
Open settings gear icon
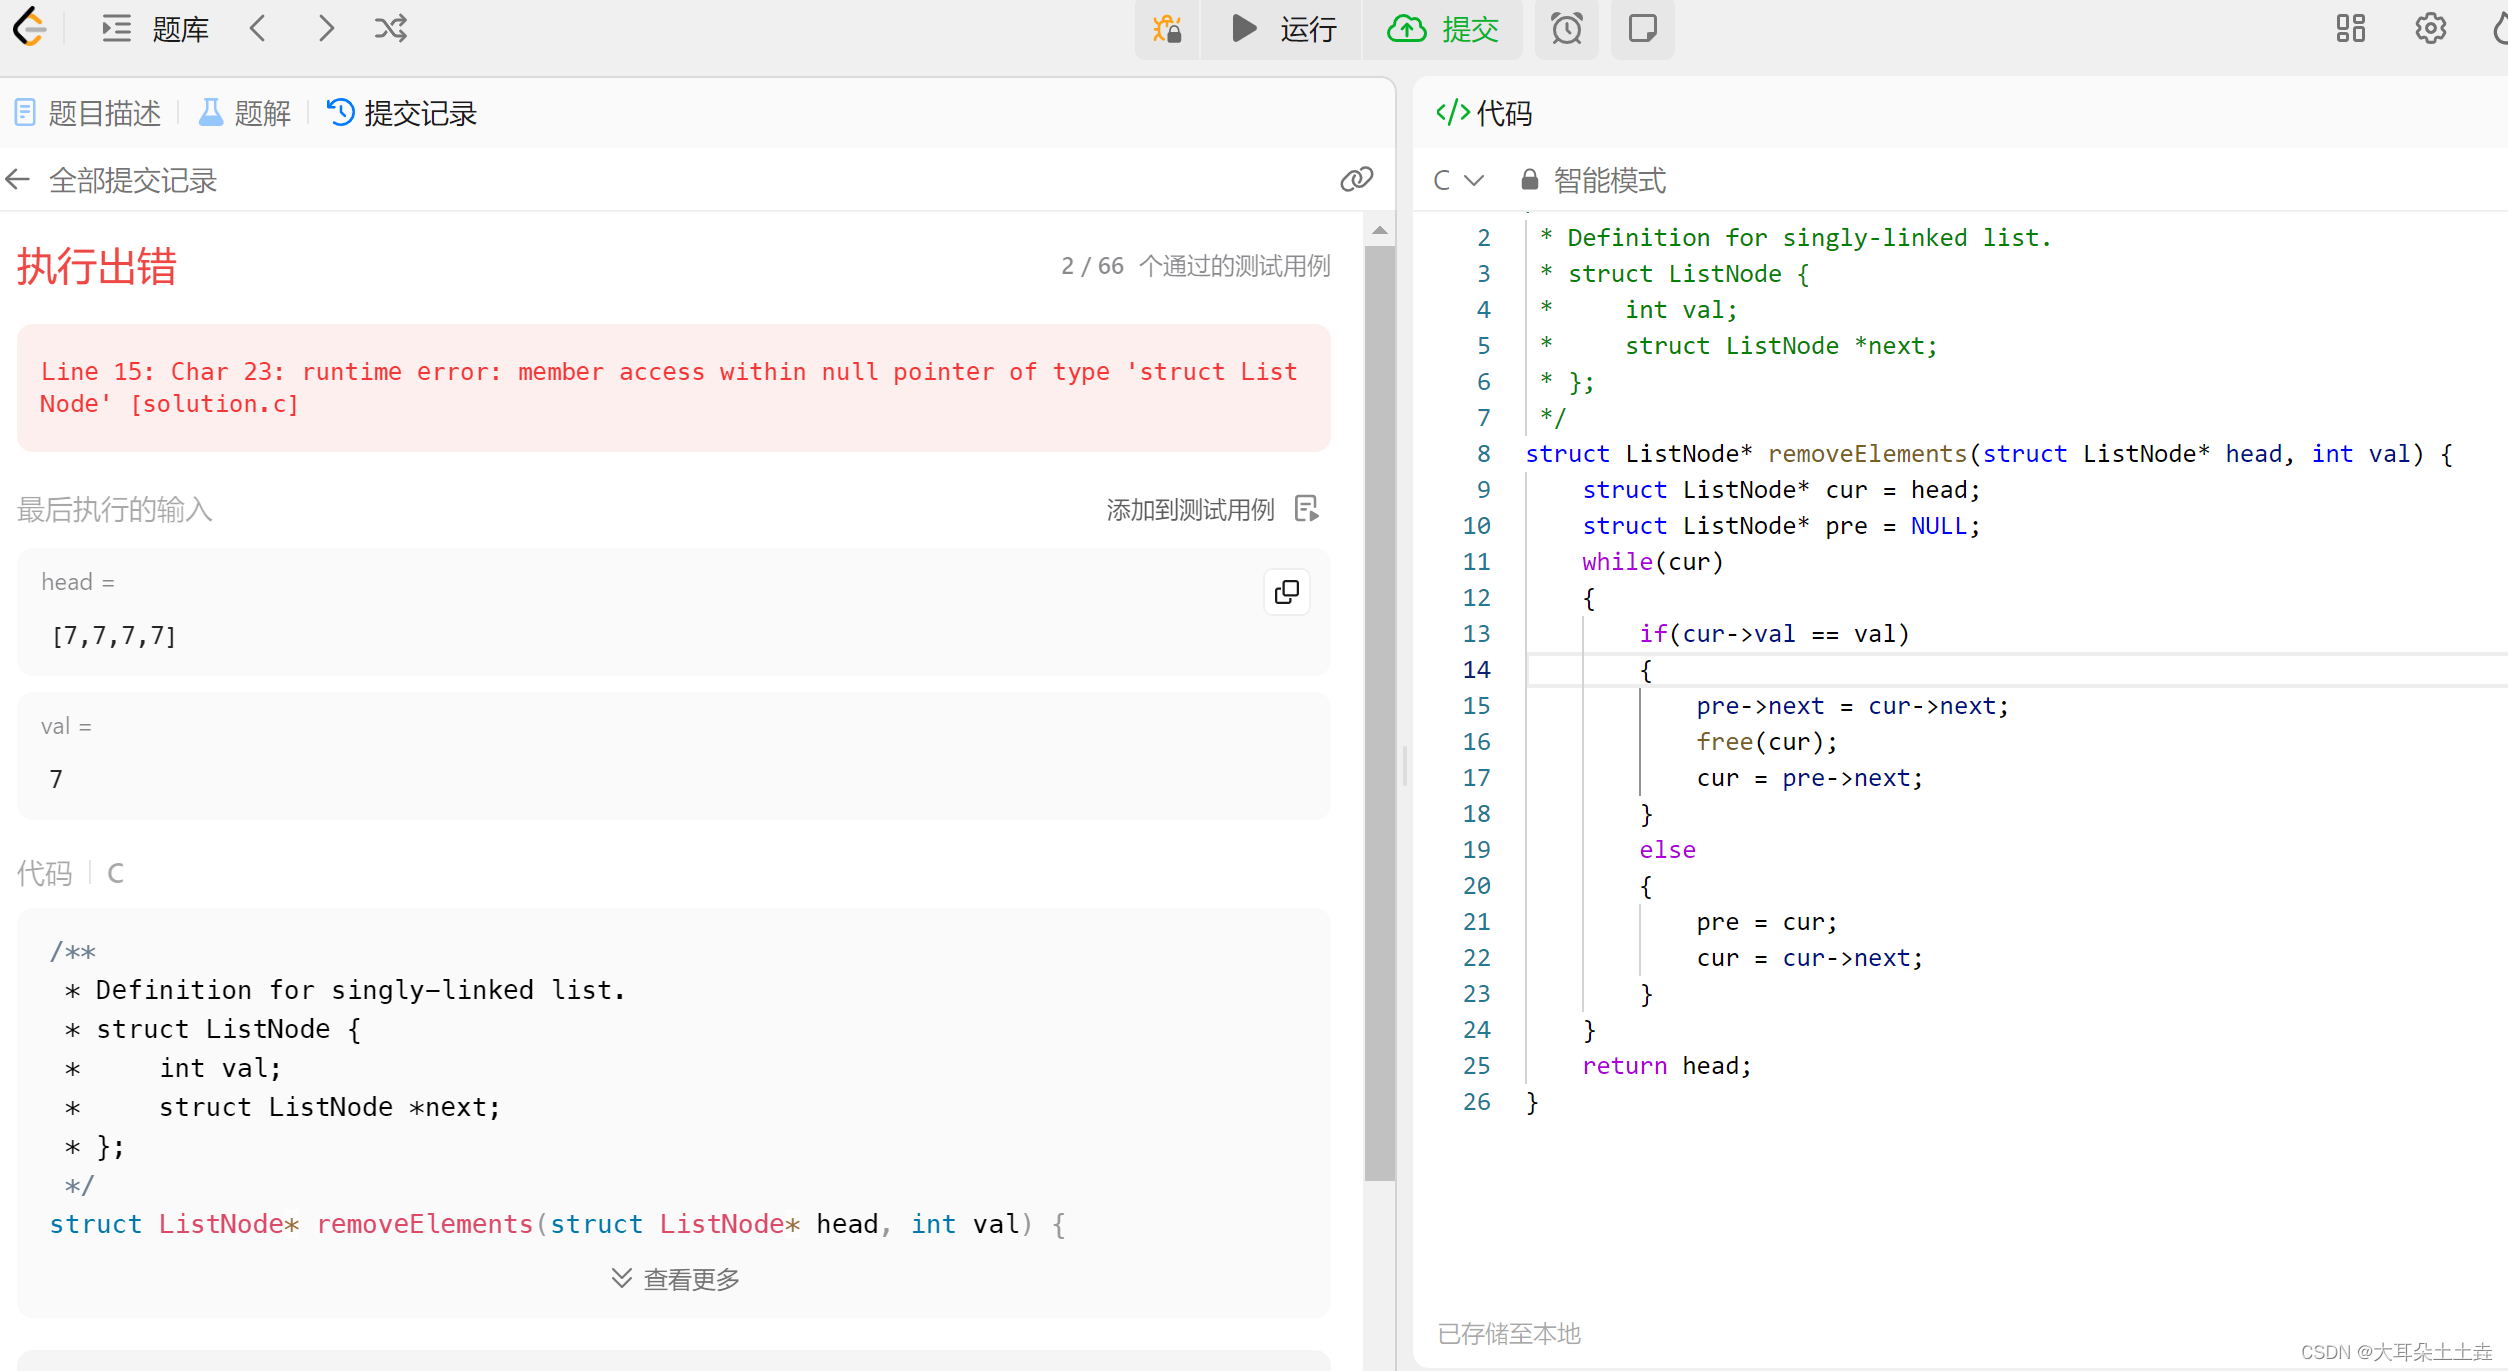click(x=2430, y=28)
